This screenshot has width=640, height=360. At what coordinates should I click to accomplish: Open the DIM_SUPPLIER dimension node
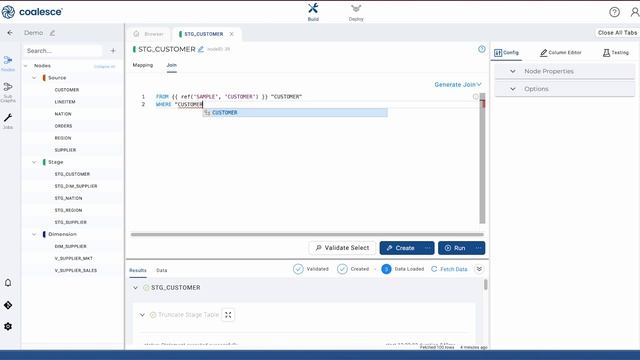point(70,247)
